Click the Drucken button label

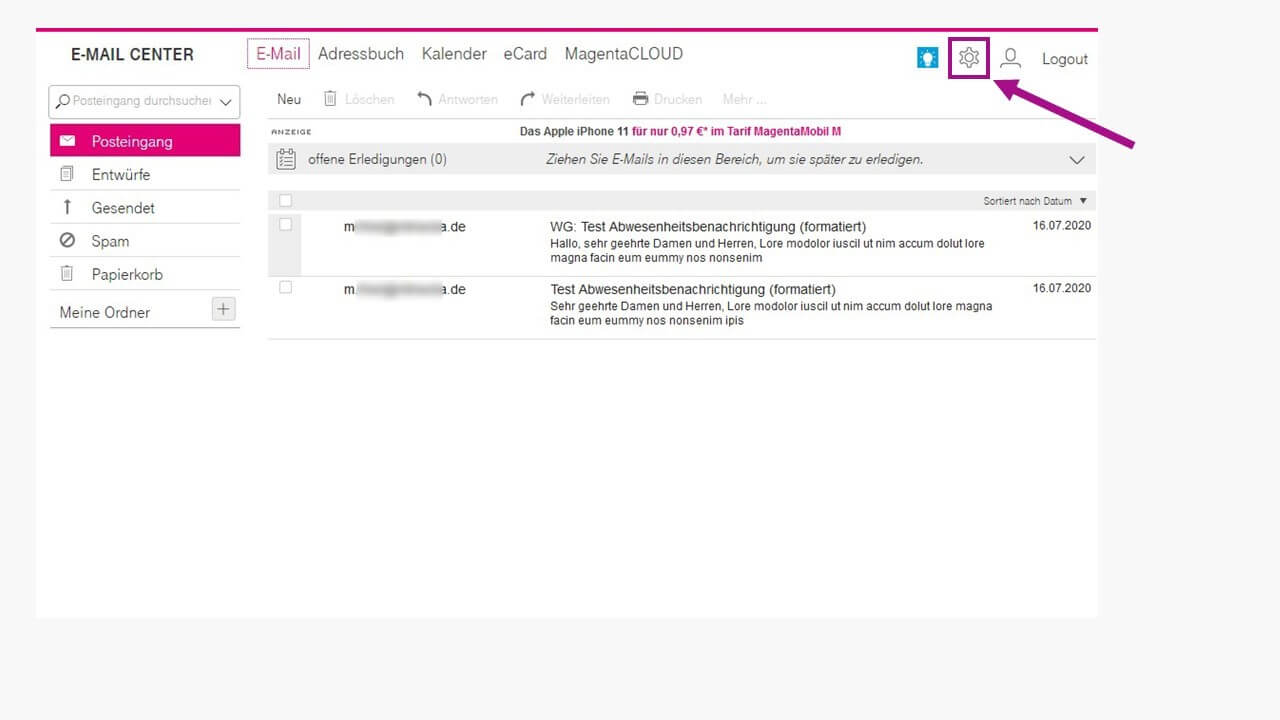click(x=678, y=99)
